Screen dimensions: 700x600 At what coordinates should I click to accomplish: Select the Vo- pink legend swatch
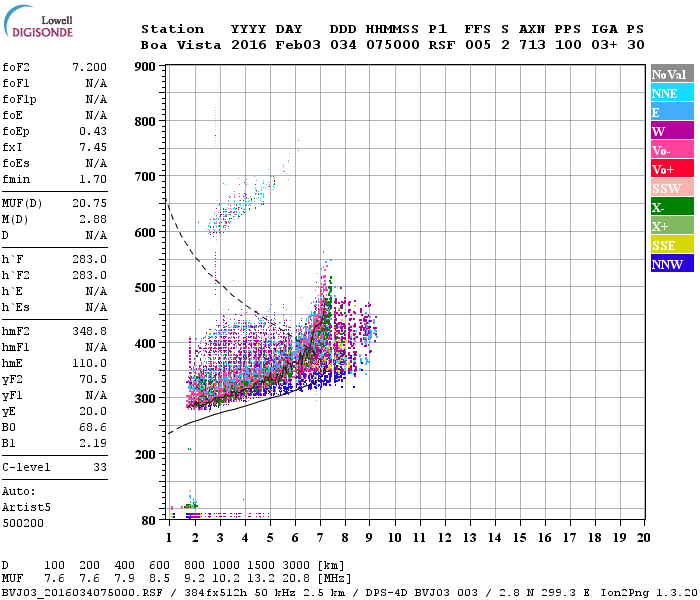[672, 150]
